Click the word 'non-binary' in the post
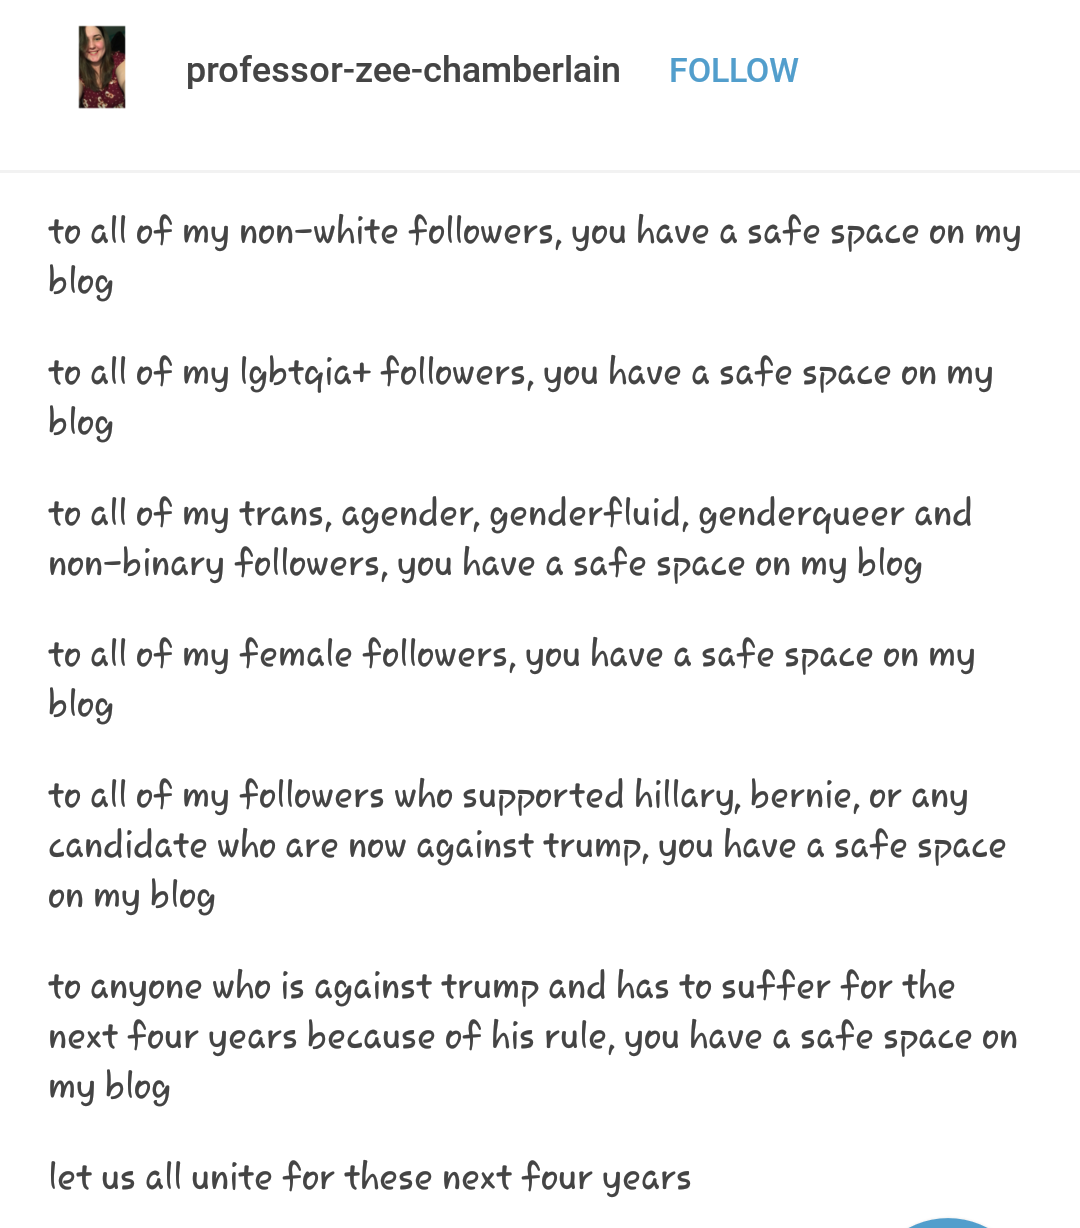The width and height of the screenshot is (1080, 1228). tap(136, 565)
